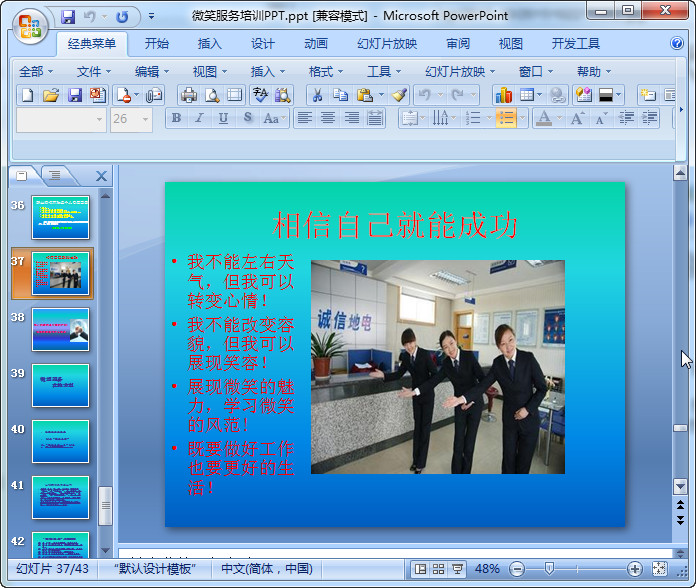Decrease font size with the small A icon

coord(601,118)
